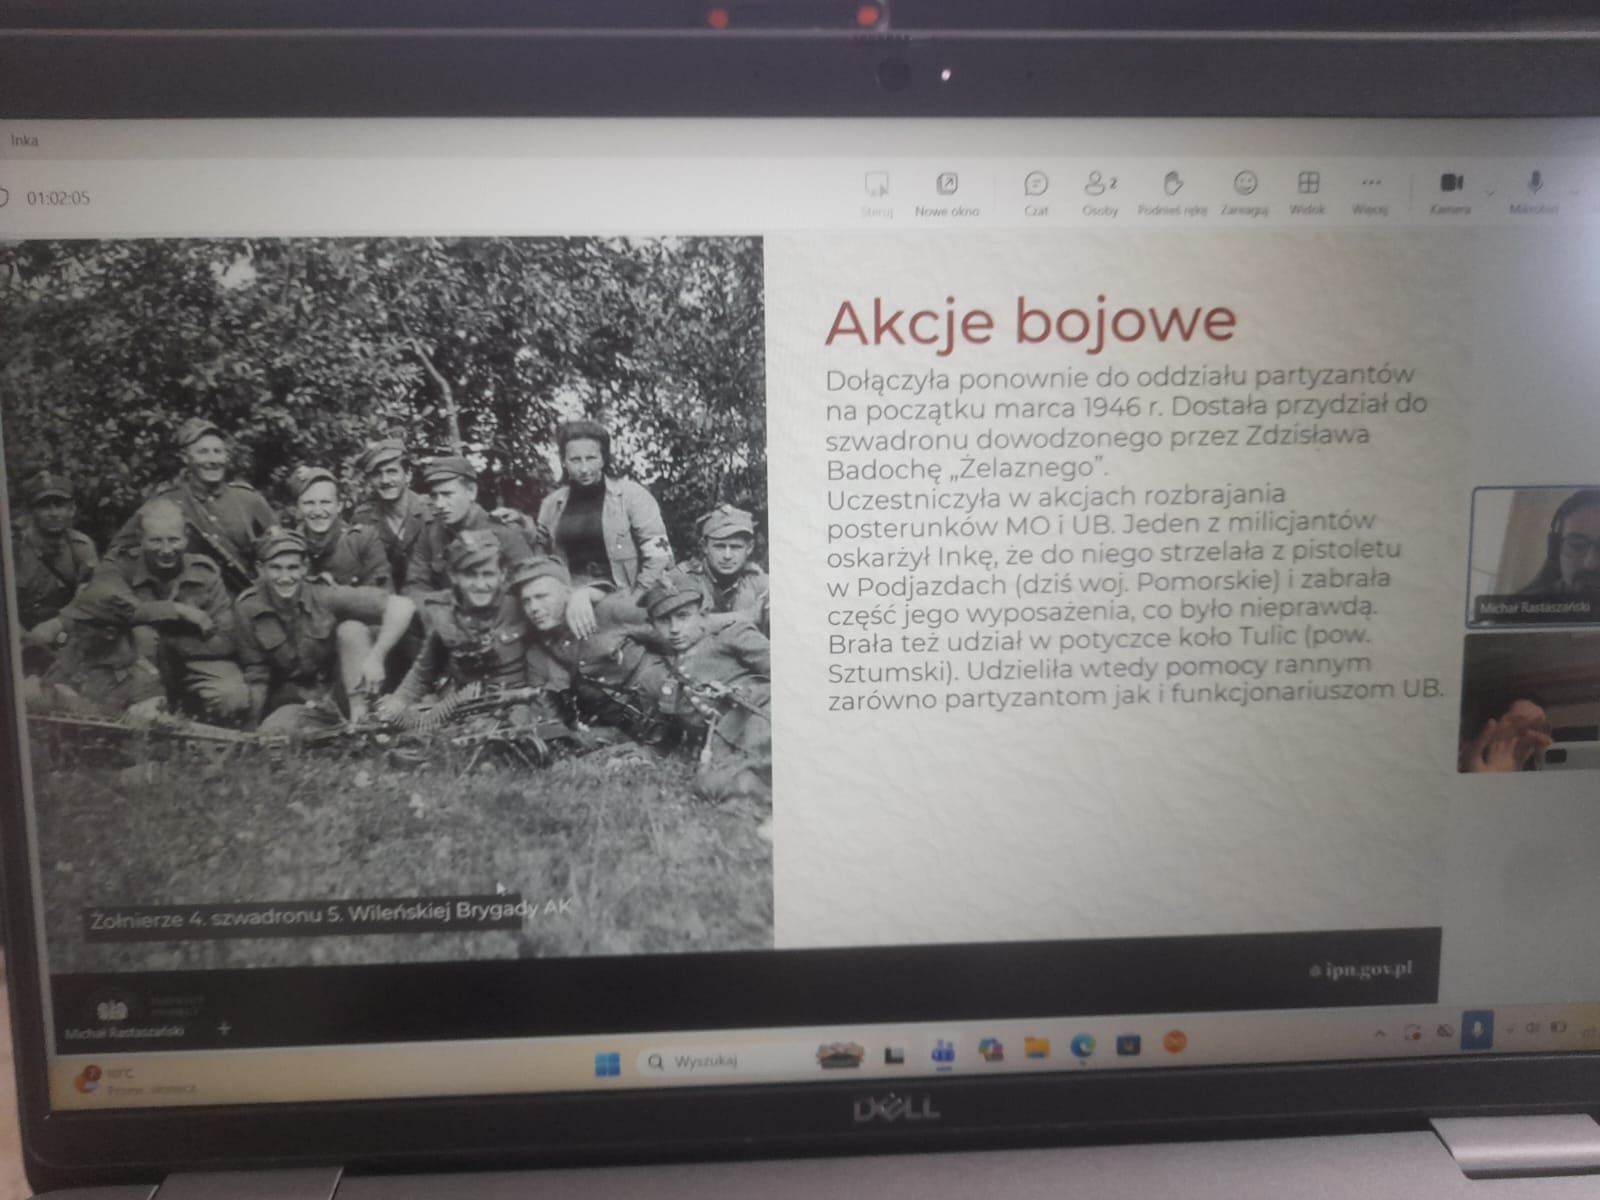Raise hand with Podnieś rękę
The image size is (1600, 1200).
coord(1172,190)
